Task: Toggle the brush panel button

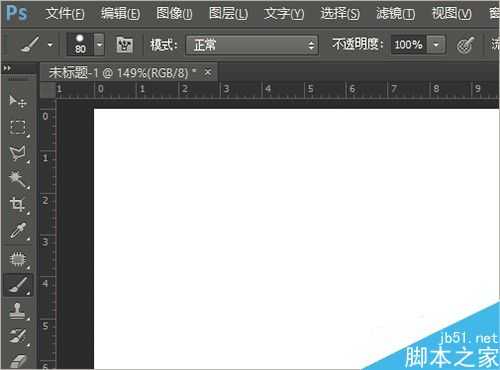Action: (x=124, y=45)
